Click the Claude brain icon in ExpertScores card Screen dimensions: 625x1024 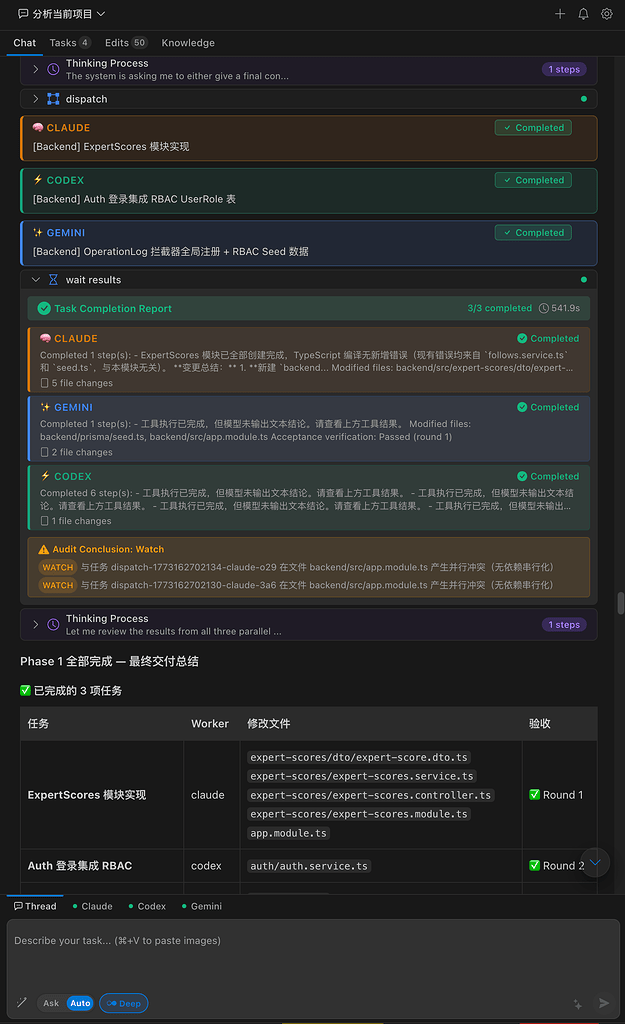tap(38, 127)
